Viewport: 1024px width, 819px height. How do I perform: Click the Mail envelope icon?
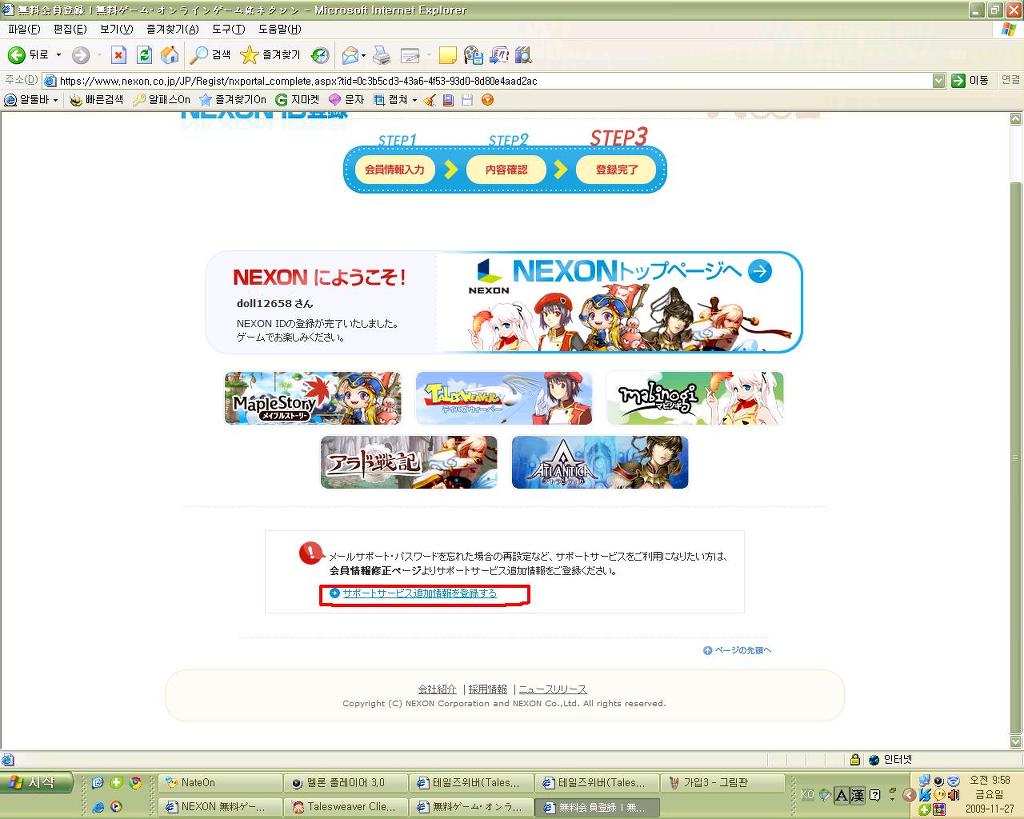click(350, 56)
